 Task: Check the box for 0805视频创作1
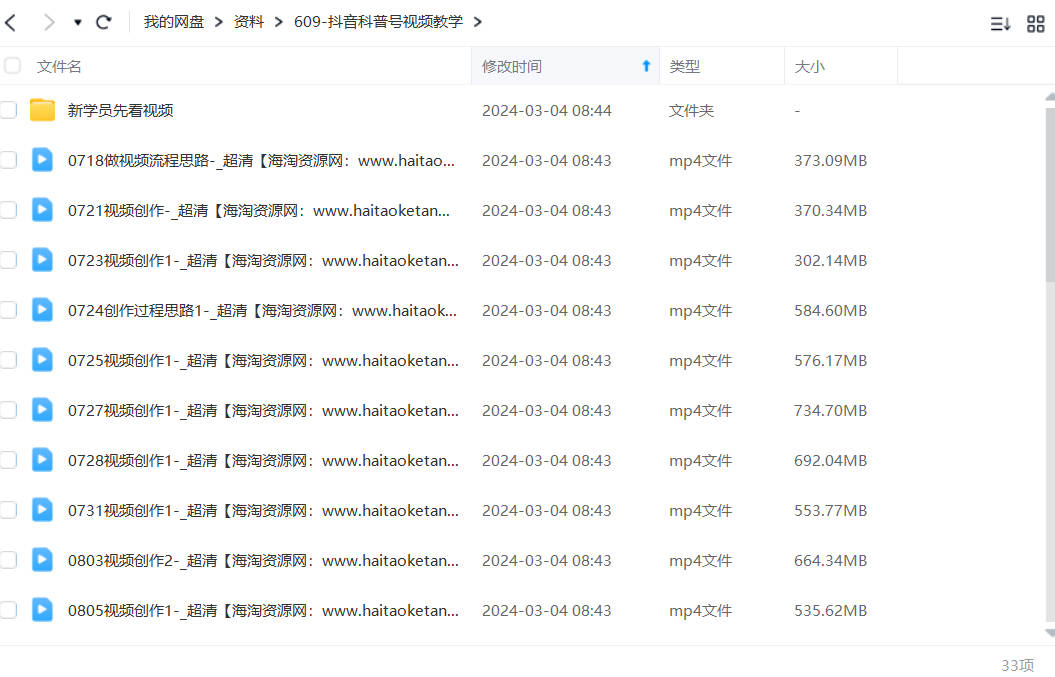click(8, 610)
